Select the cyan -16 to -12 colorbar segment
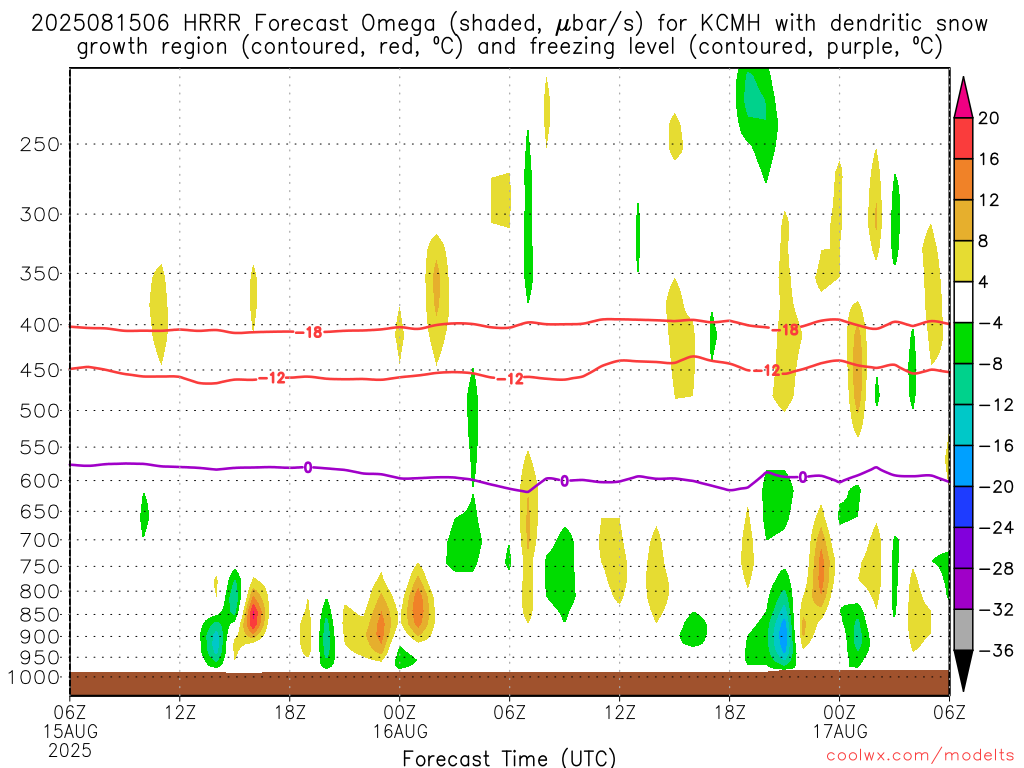 click(963, 425)
